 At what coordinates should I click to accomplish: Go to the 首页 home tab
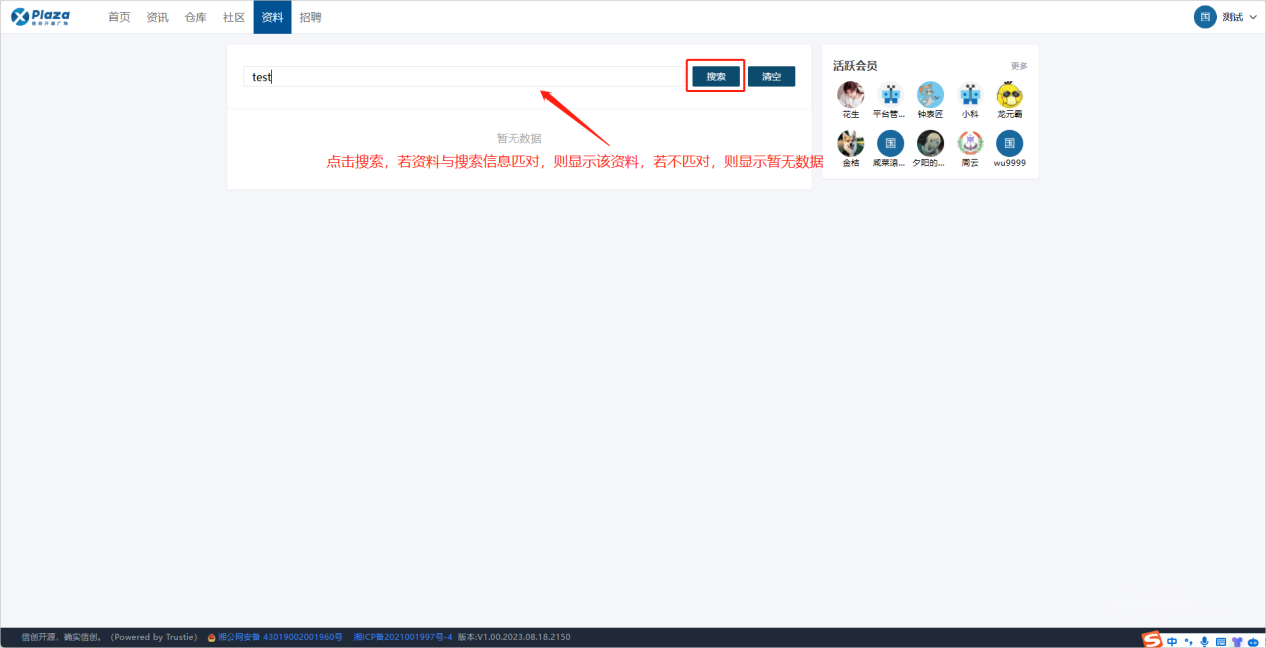tap(119, 17)
